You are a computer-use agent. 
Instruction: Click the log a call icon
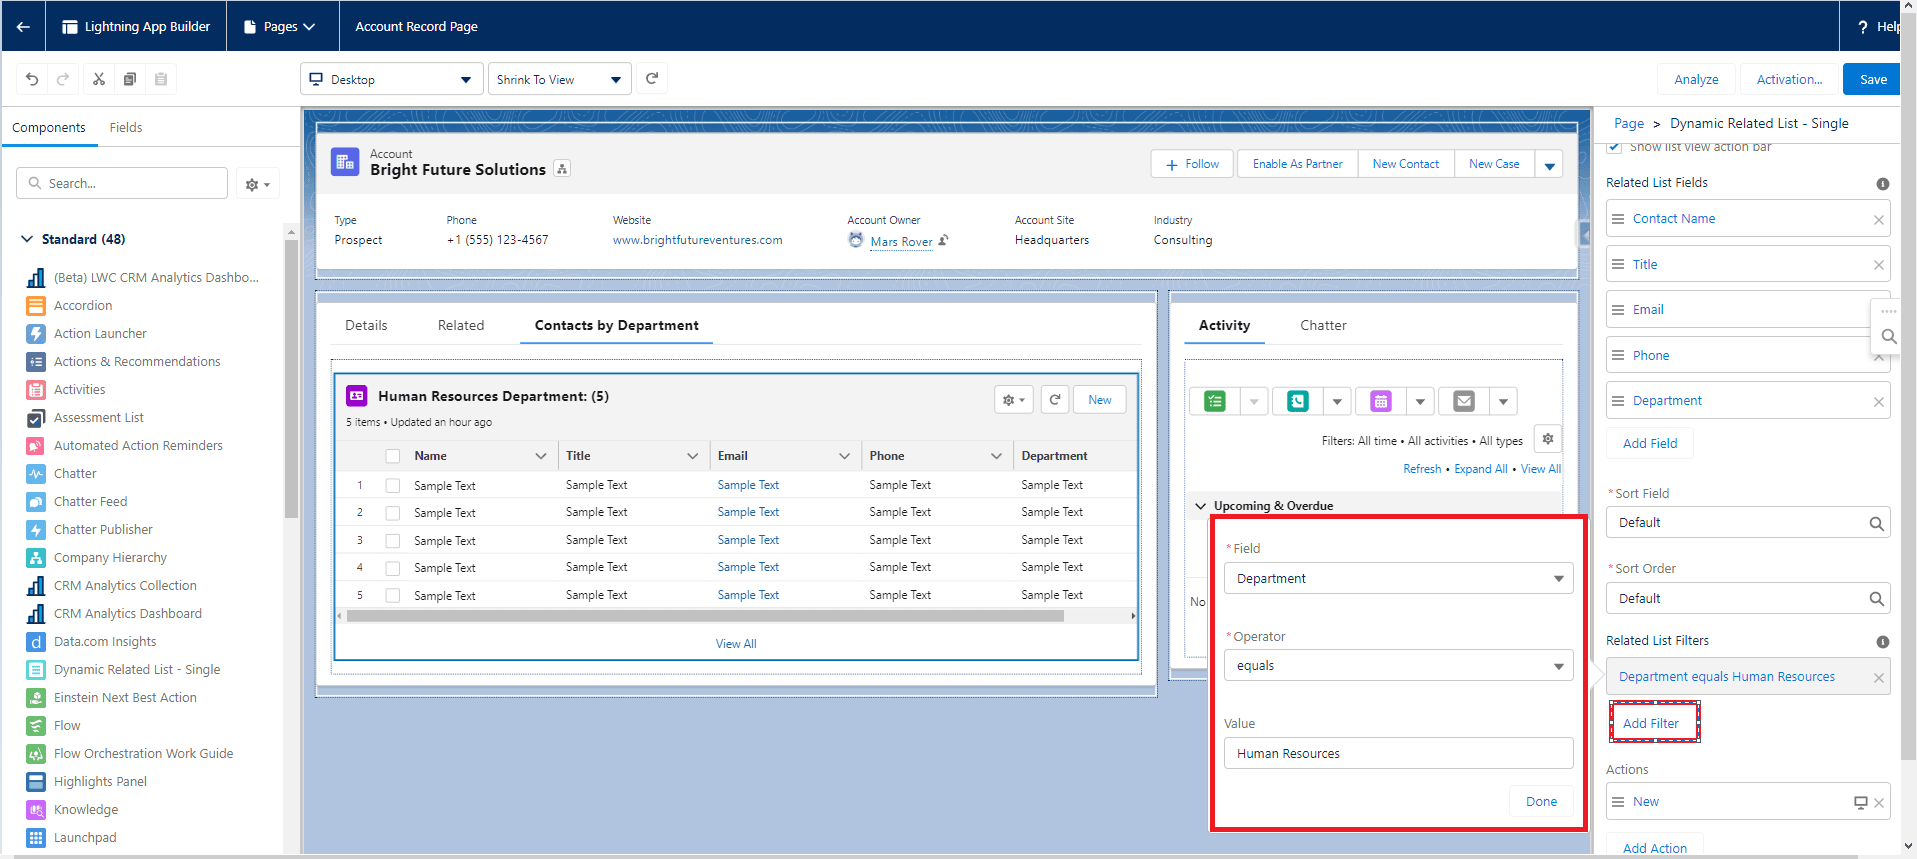(1298, 401)
